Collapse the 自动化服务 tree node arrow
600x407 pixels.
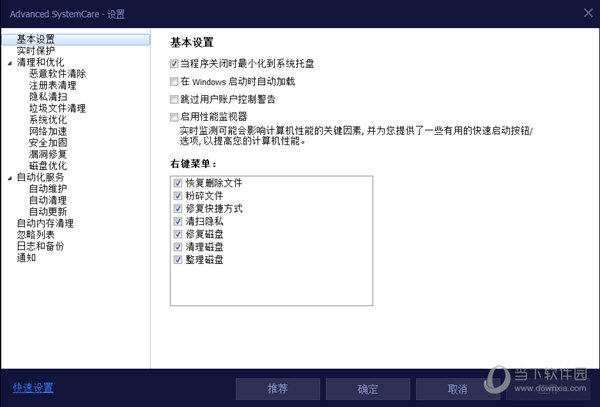tap(10, 178)
